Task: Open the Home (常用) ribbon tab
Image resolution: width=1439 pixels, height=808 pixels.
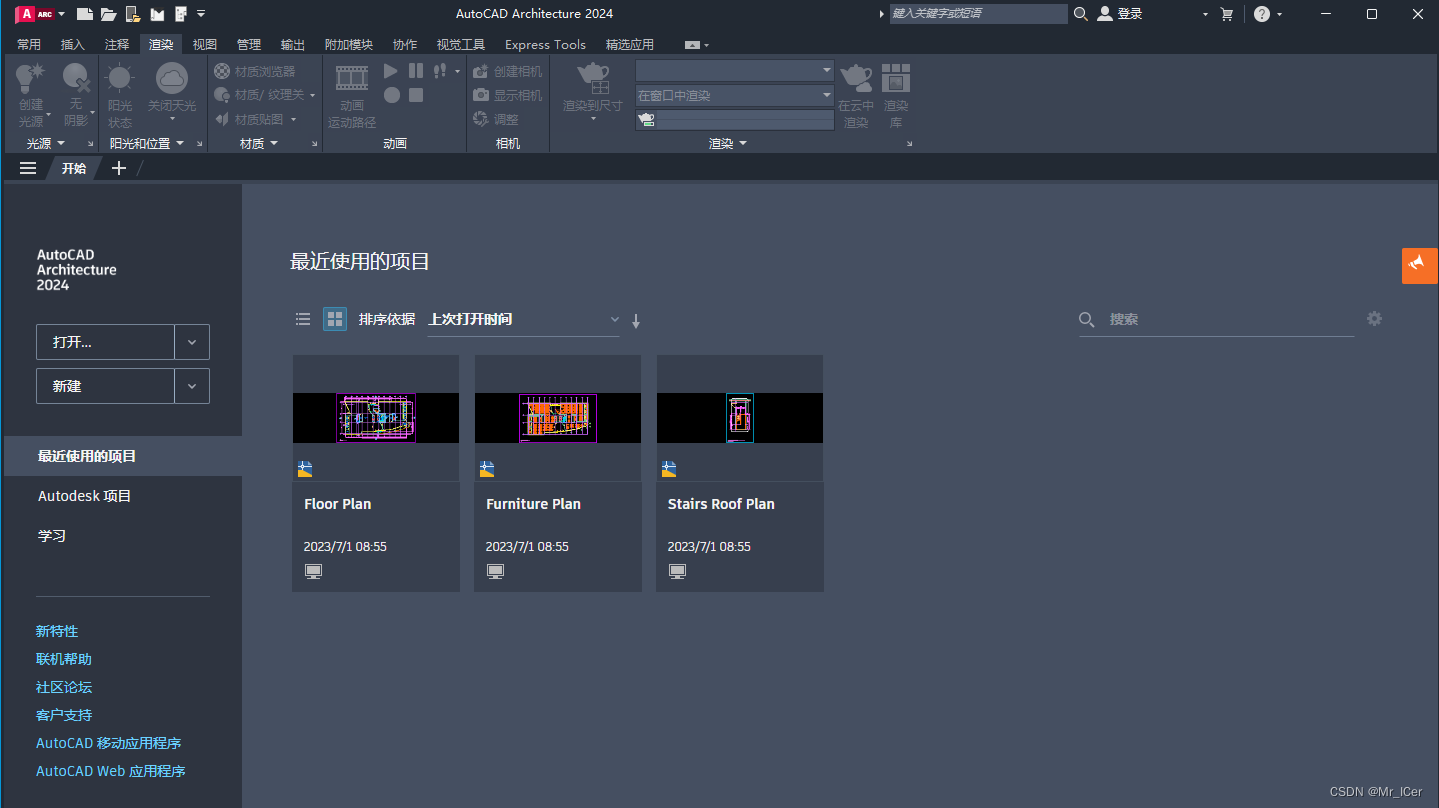Action: [29, 45]
